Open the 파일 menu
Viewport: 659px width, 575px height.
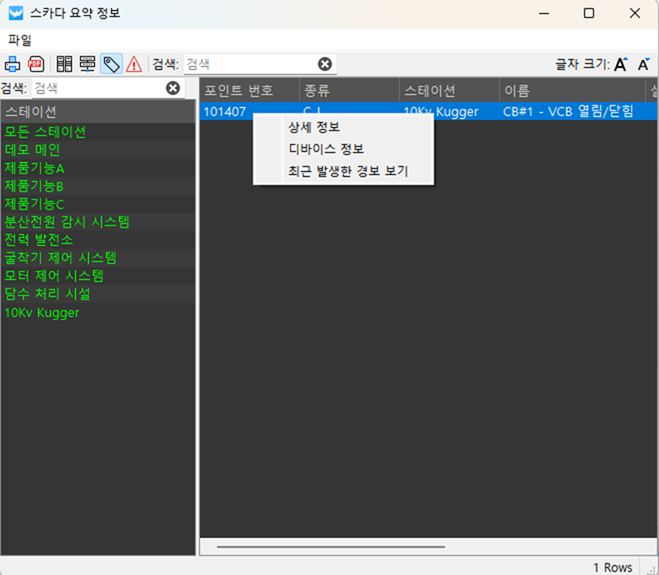click(20, 40)
